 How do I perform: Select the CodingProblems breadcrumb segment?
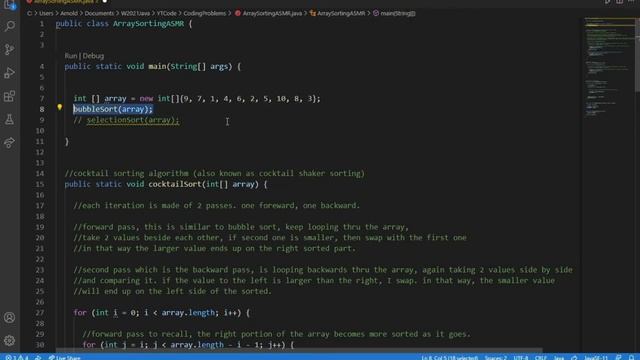point(204,13)
